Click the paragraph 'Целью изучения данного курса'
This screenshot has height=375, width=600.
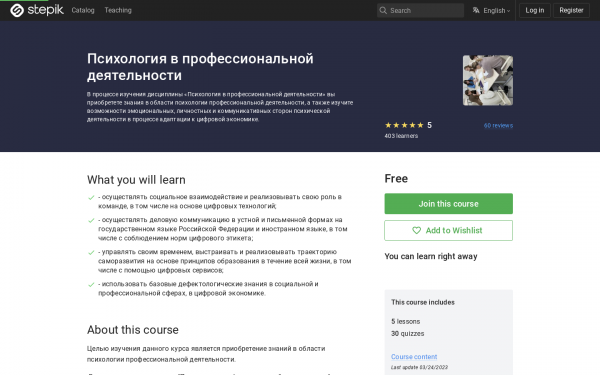[206, 354]
